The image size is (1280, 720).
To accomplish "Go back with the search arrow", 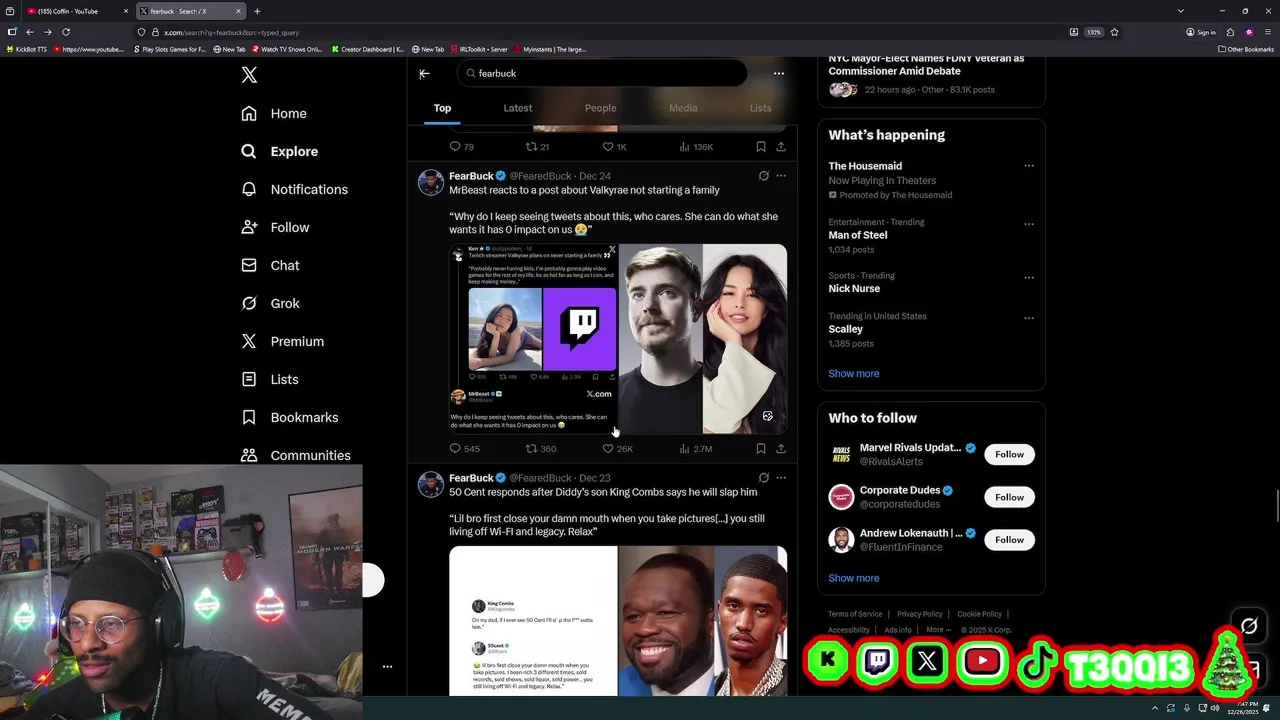I will (x=424, y=73).
